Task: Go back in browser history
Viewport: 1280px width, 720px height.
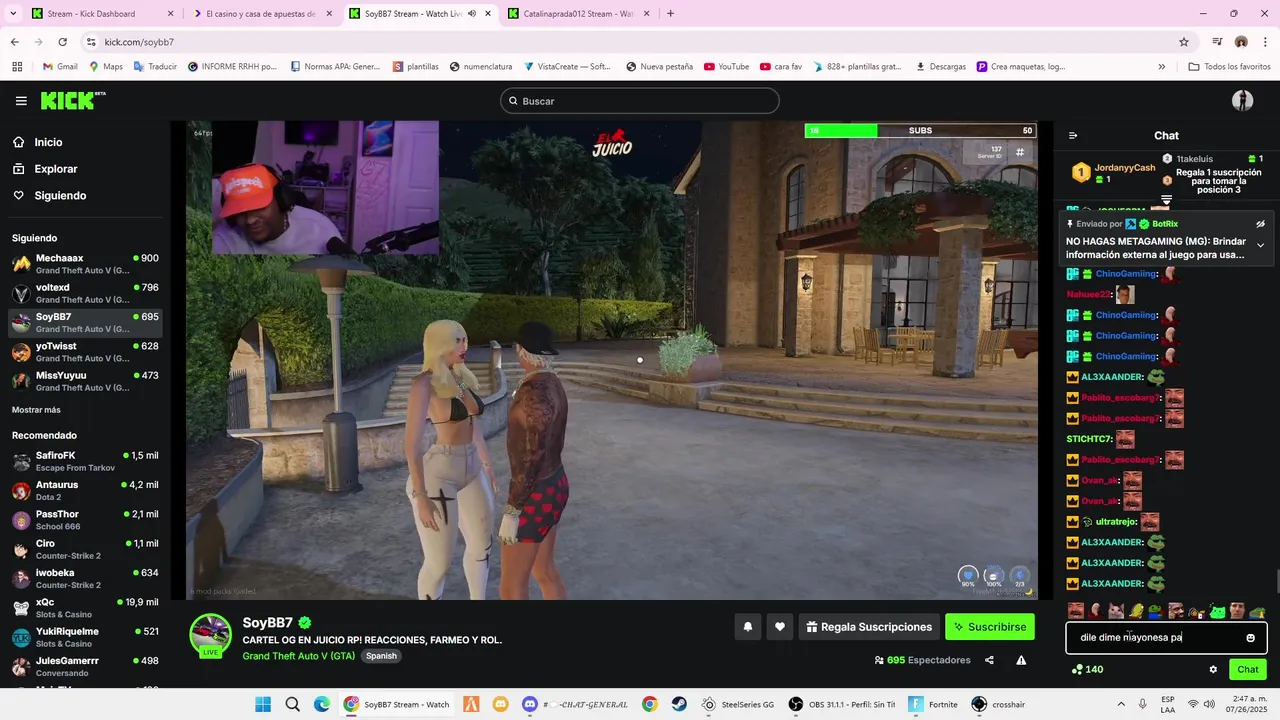Action: click(x=14, y=42)
